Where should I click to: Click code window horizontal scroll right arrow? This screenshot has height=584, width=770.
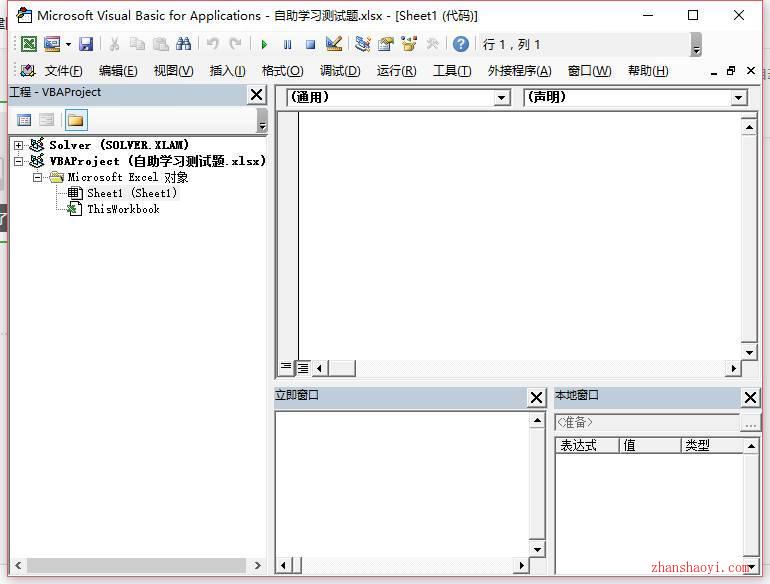733,368
